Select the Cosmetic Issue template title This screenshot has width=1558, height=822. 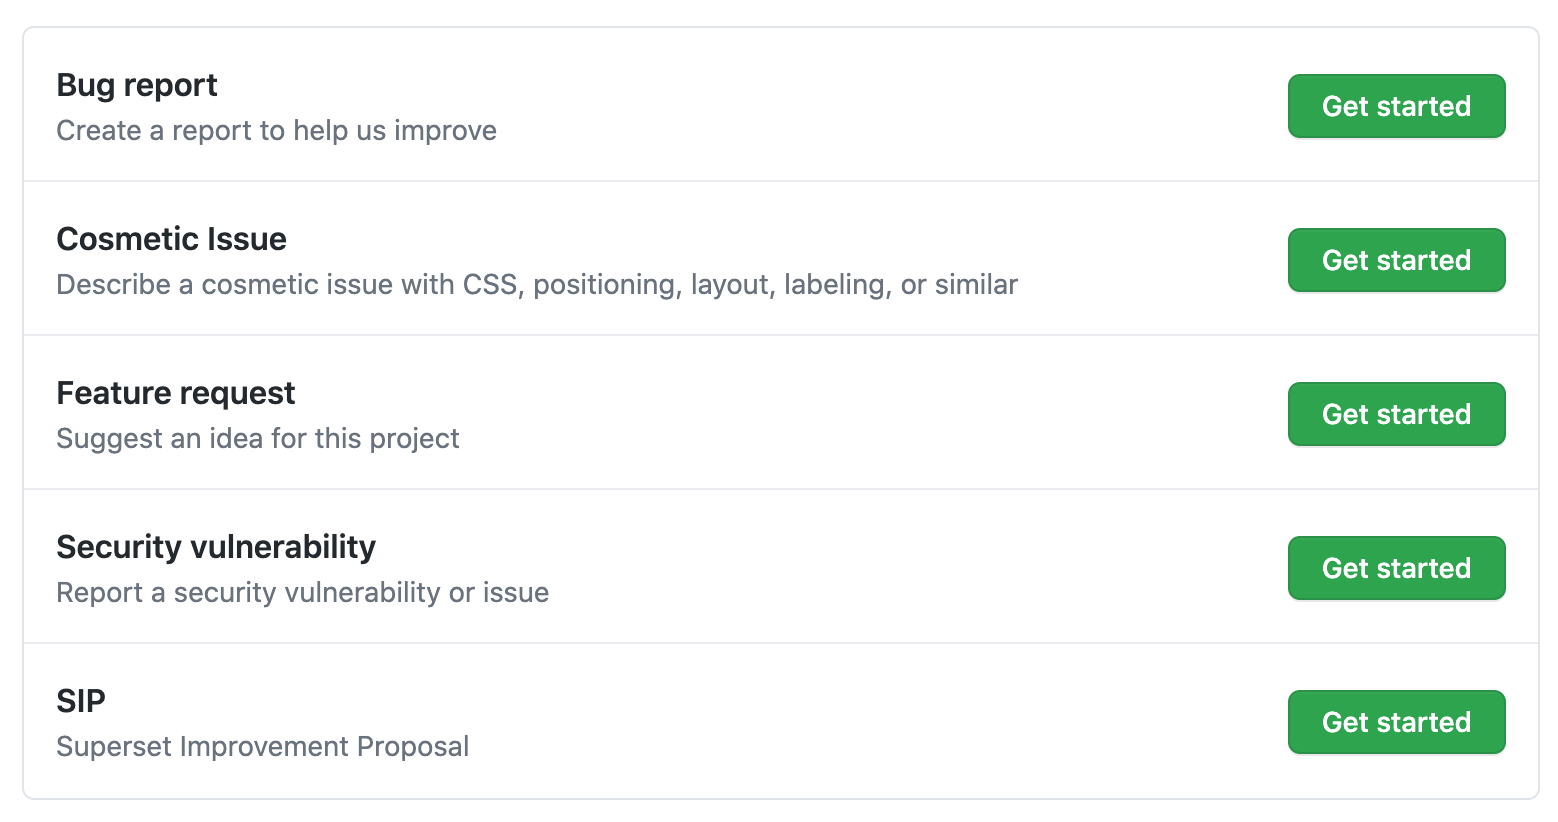coord(171,239)
